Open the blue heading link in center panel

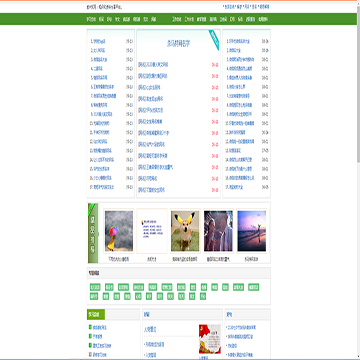click(178, 43)
